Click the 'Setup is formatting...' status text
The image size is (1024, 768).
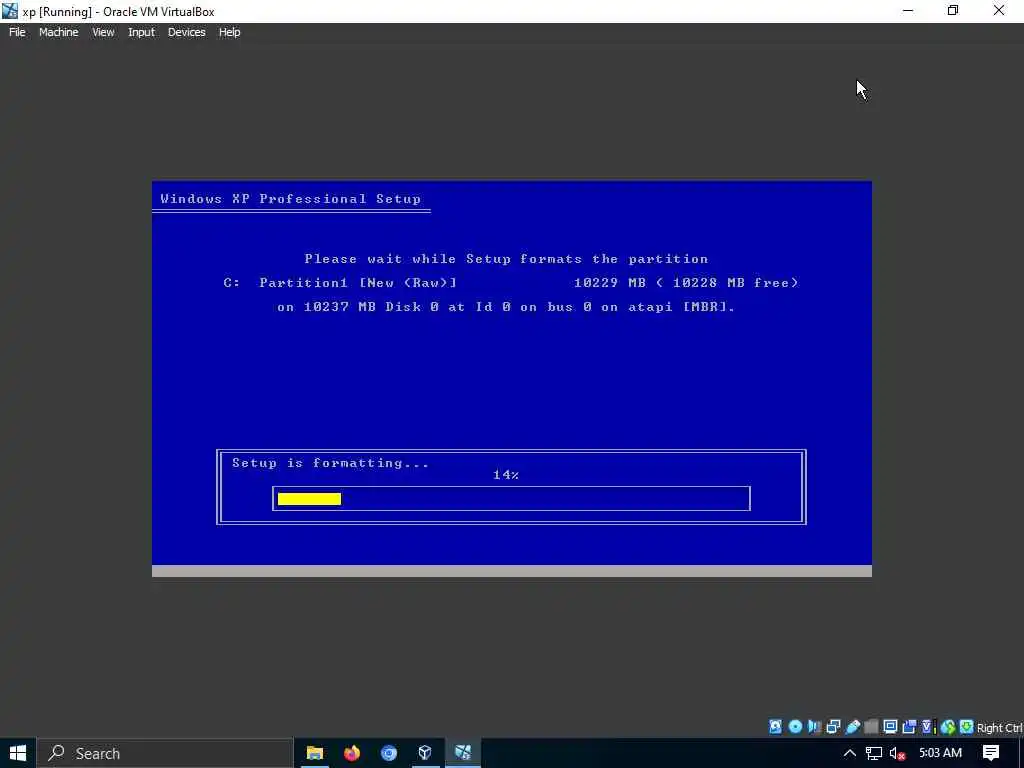click(331, 463)
